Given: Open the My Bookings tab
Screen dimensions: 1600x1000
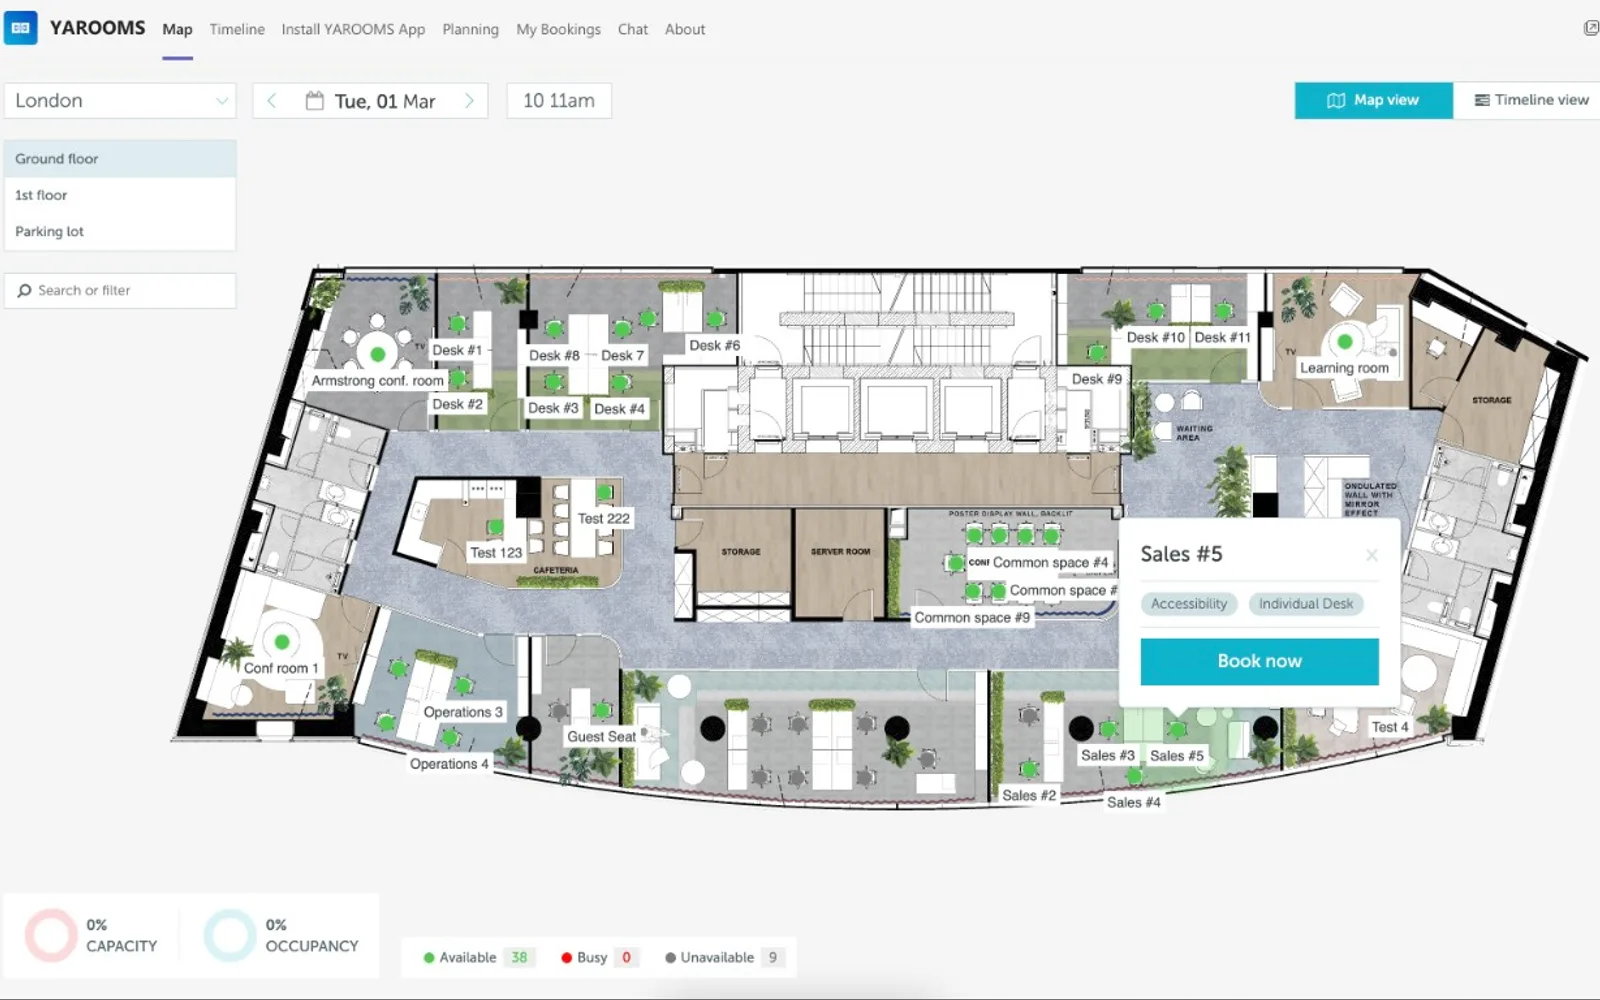Looking at the screenshot, I should tap(558, 29).
